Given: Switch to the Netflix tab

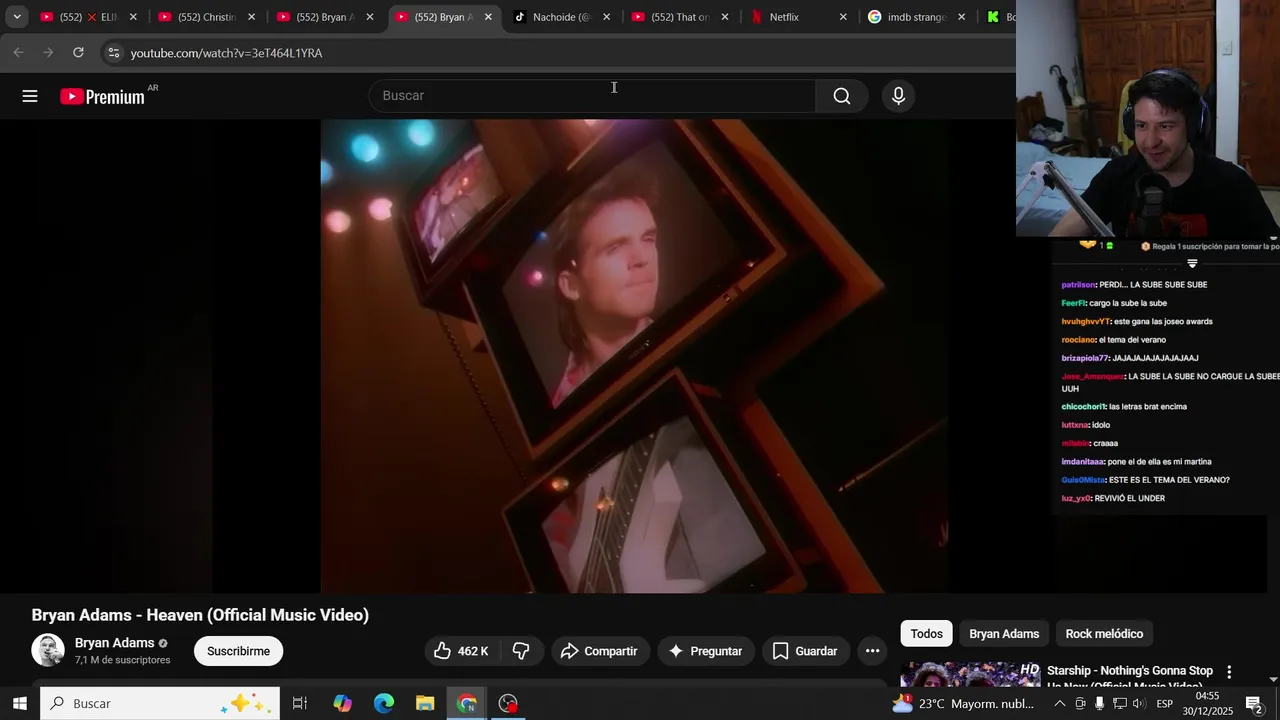Looking at the screenshot, I should (798, 17).
